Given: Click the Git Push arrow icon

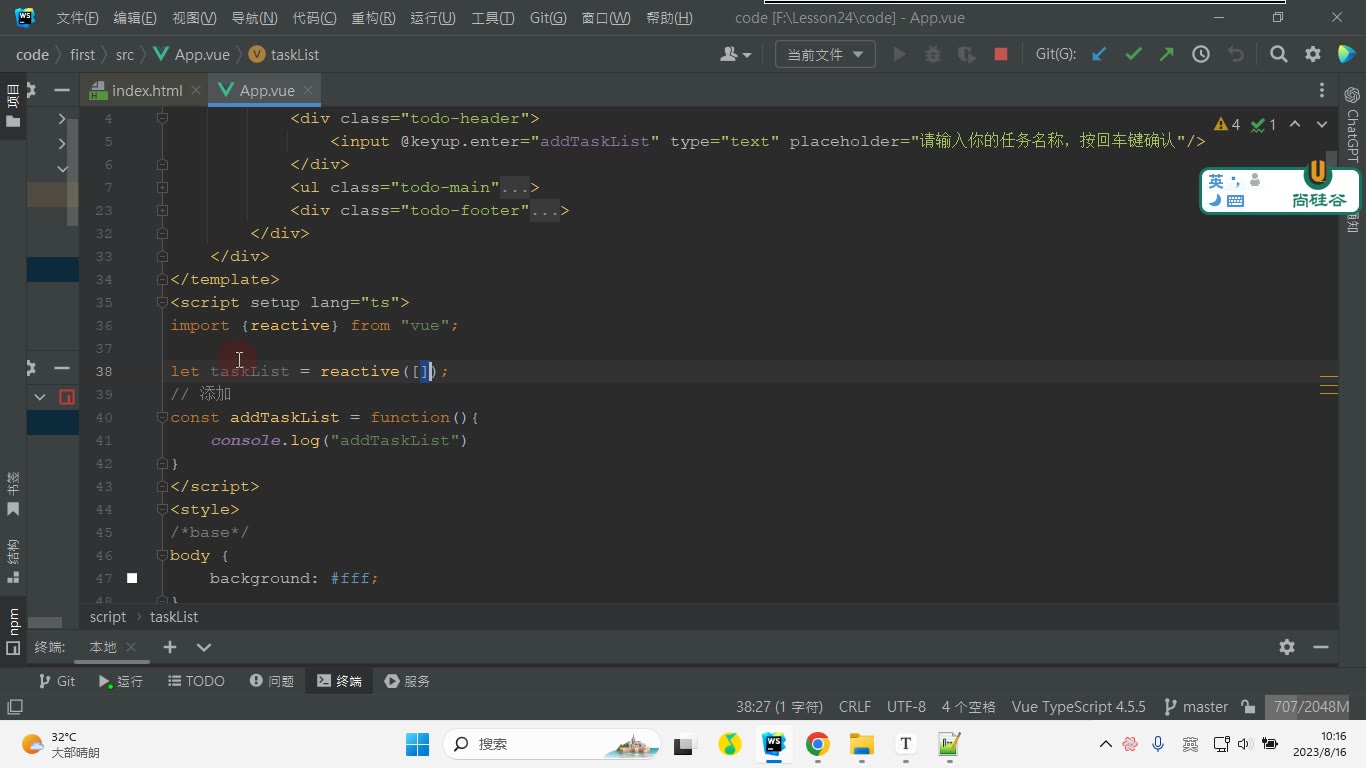Looking at the screenshot, I should 1167,54.
